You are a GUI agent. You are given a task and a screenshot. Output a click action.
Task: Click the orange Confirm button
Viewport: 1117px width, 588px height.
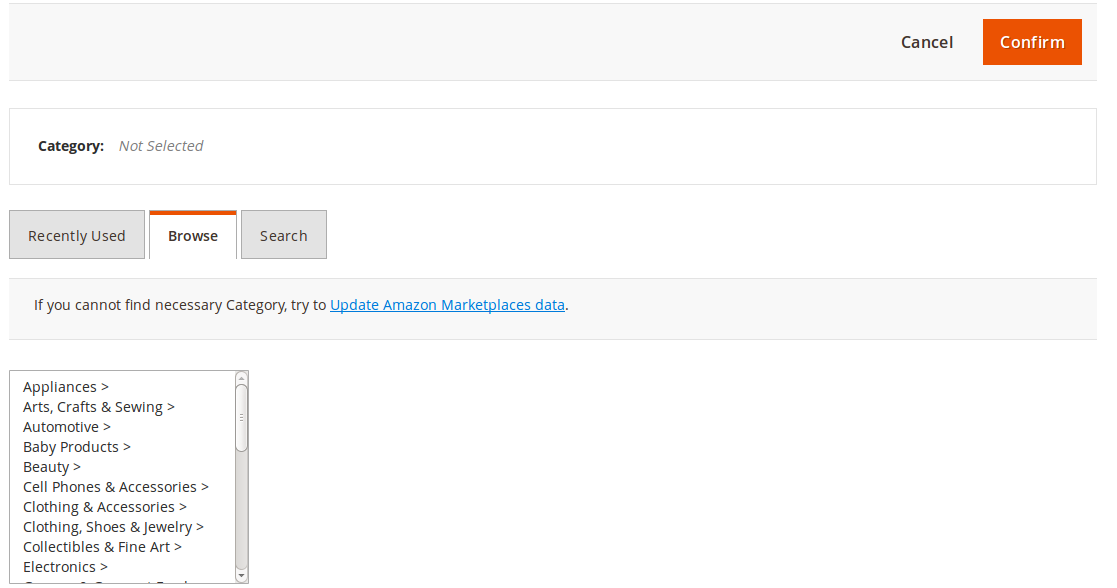point(1031,42)
